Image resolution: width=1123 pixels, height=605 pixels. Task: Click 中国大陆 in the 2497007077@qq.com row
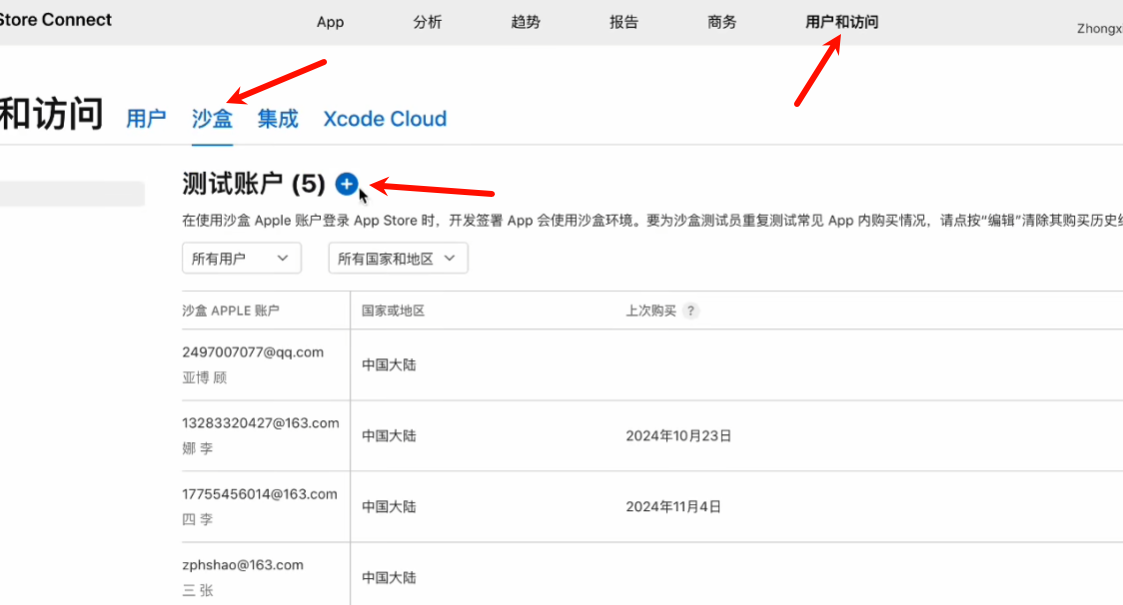(389, 365)
